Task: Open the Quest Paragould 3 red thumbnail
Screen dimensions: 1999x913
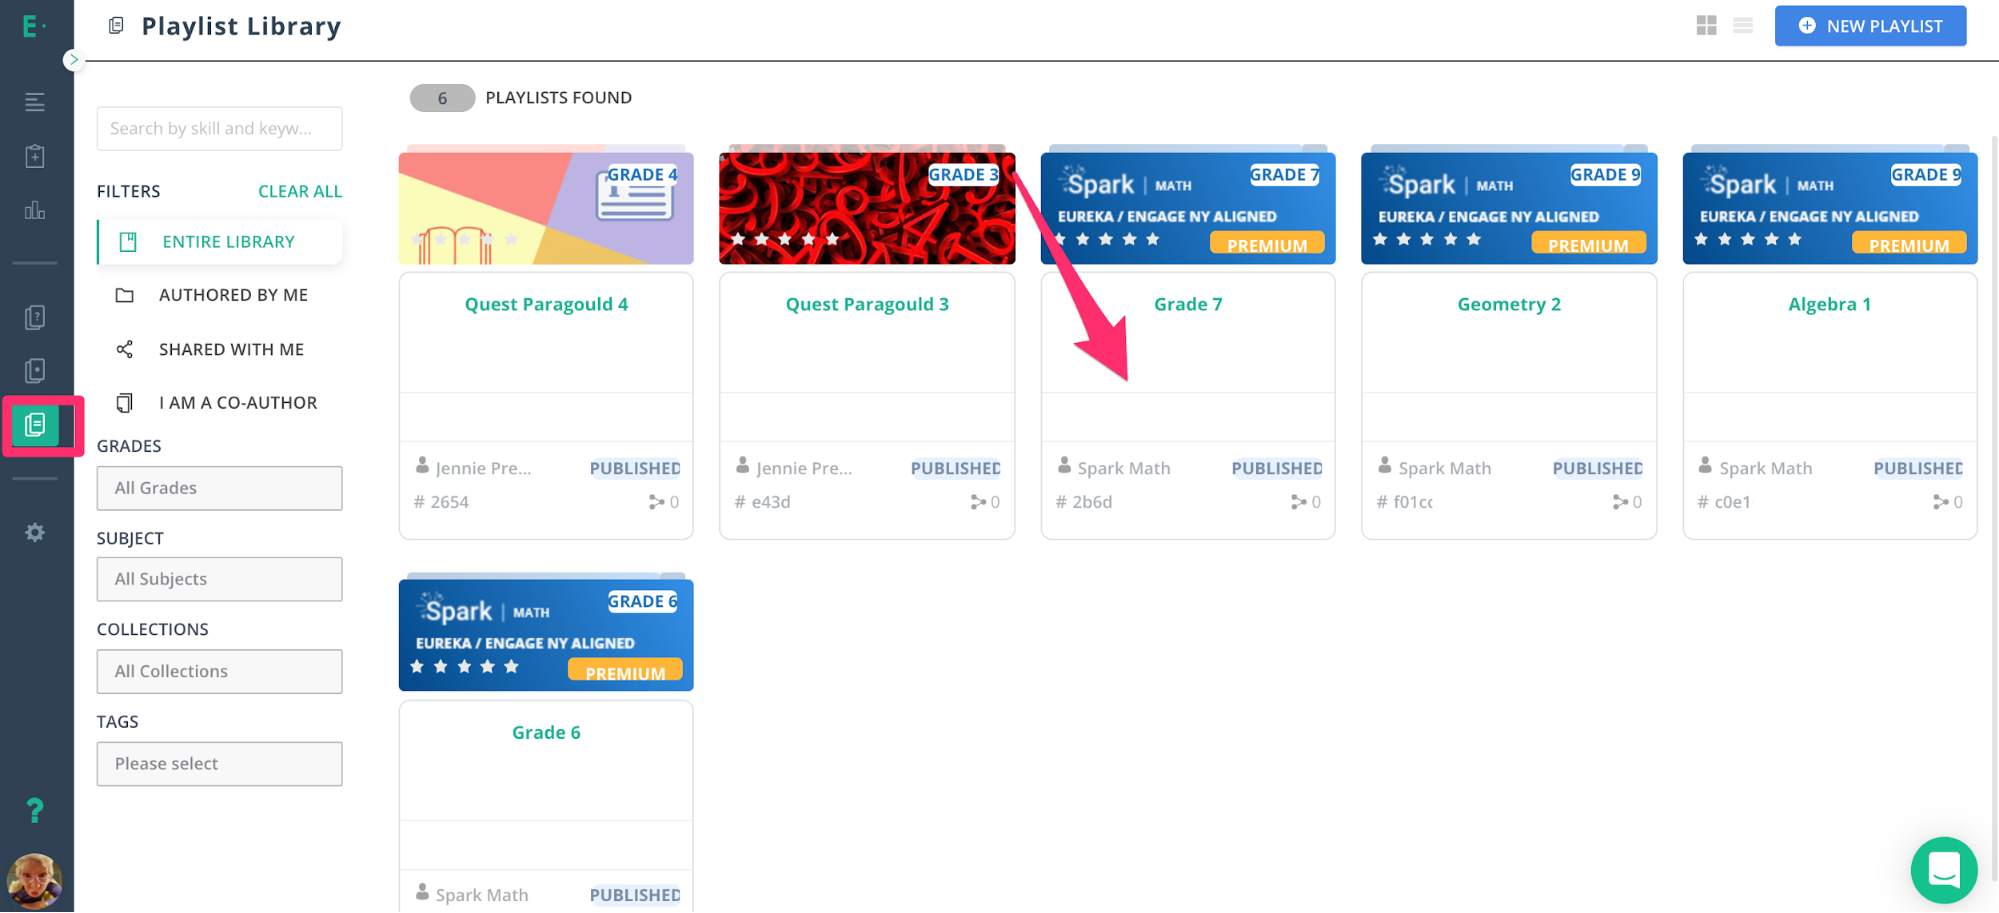Action: [867, 208]
